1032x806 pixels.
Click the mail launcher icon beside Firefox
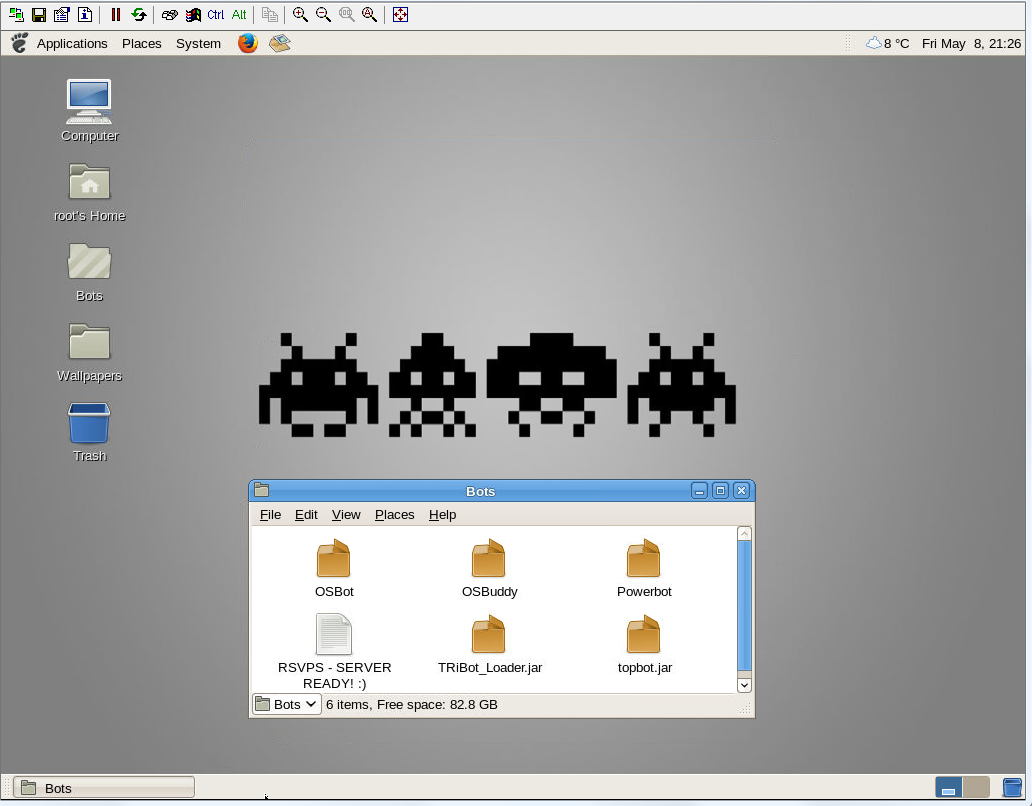[x=280, y=43]
